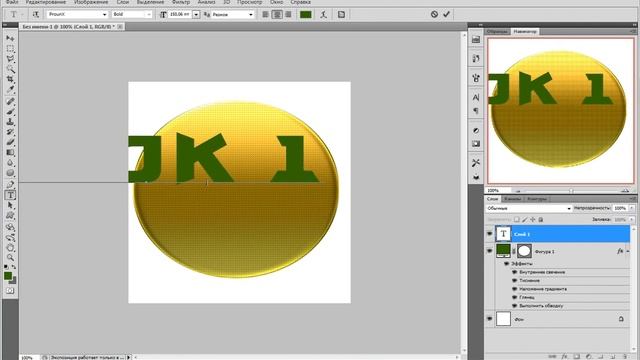Screen dimensions: 640x360
Task: Toggle Выполнить обводку effect visibility
Action: (x=514, y=306)
